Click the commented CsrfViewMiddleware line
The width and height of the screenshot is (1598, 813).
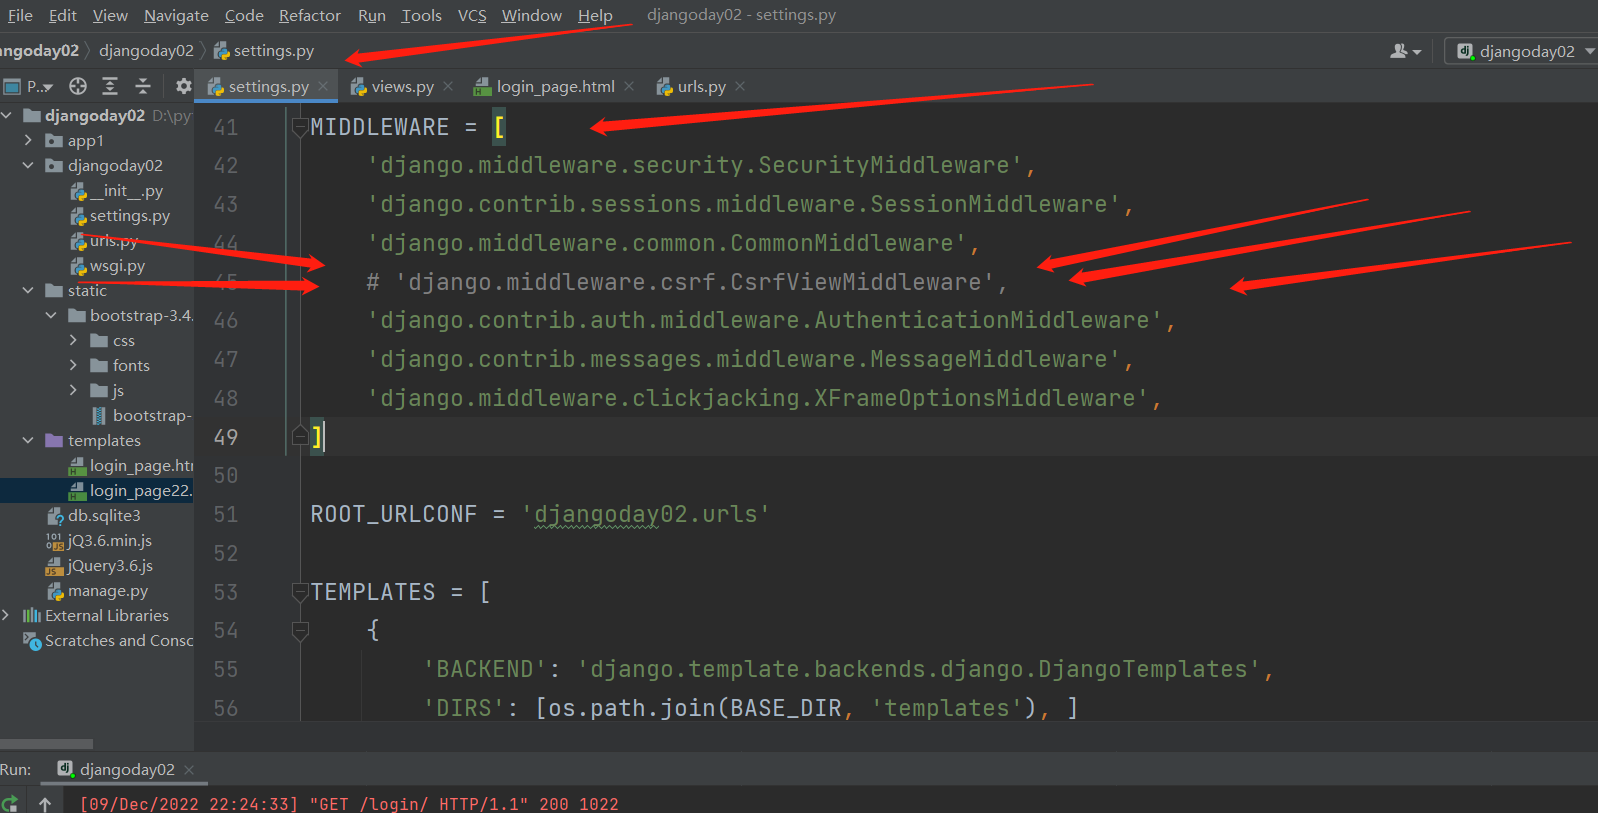(686, 282)
